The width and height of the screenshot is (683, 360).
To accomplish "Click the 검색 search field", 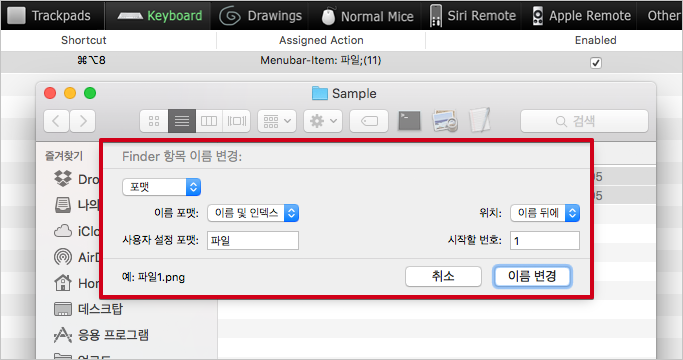I will pyautogui.click(x=584, y=121).
